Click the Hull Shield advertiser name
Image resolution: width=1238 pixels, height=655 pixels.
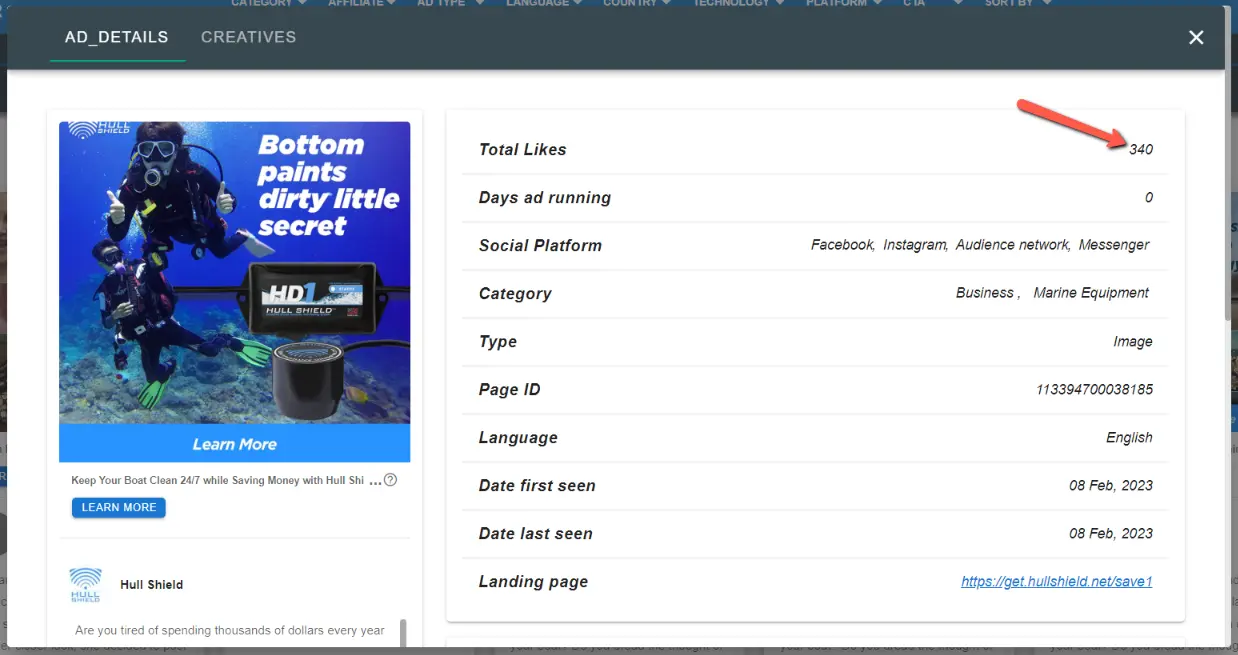[x=151, y=585]
